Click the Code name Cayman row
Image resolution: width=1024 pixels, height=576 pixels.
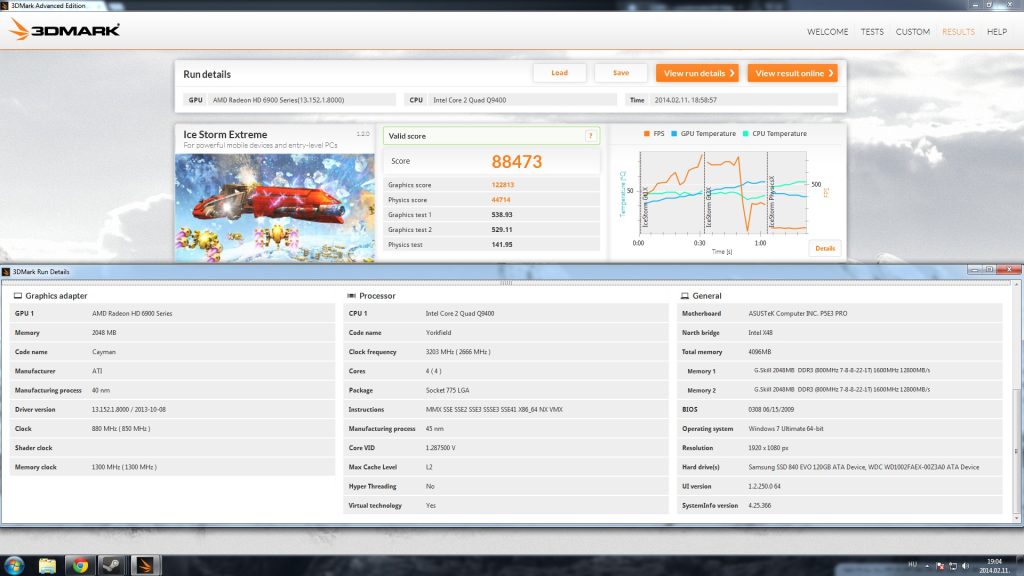(x=172, y=352)
